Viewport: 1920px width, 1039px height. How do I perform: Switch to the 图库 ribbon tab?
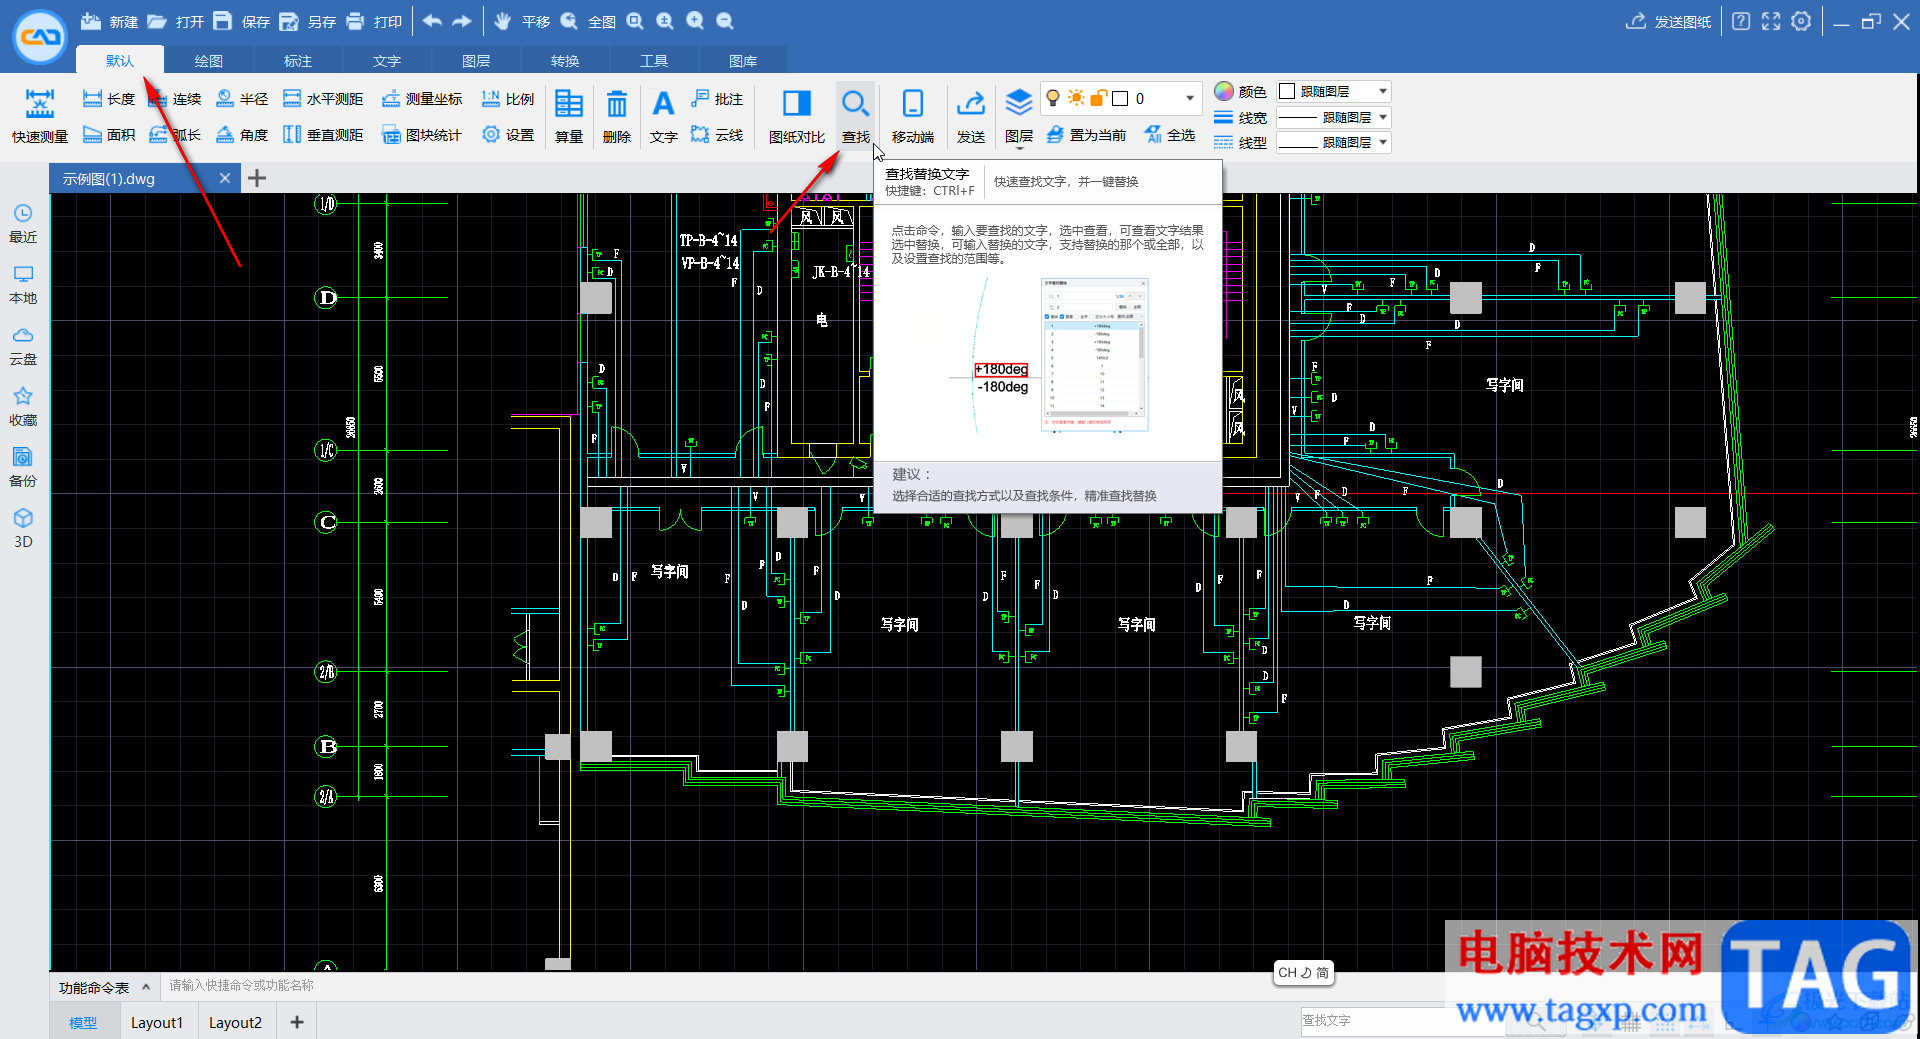coord(742,61)
